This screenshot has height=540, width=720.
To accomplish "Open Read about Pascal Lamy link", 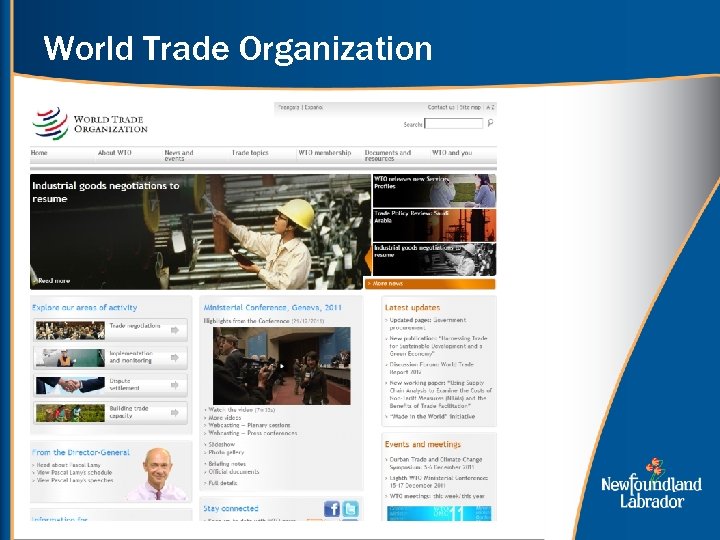I will click(x=68, y=465).
